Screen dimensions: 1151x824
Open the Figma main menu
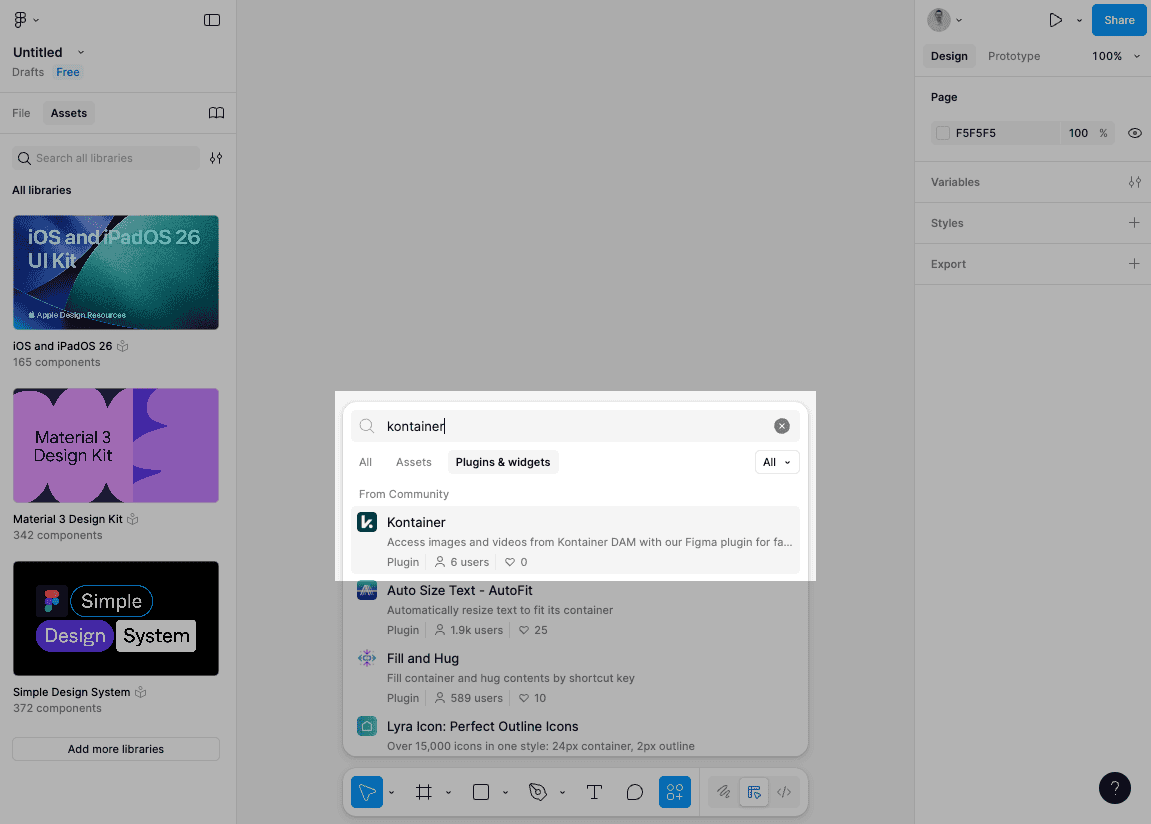click(x=22, y=19)
